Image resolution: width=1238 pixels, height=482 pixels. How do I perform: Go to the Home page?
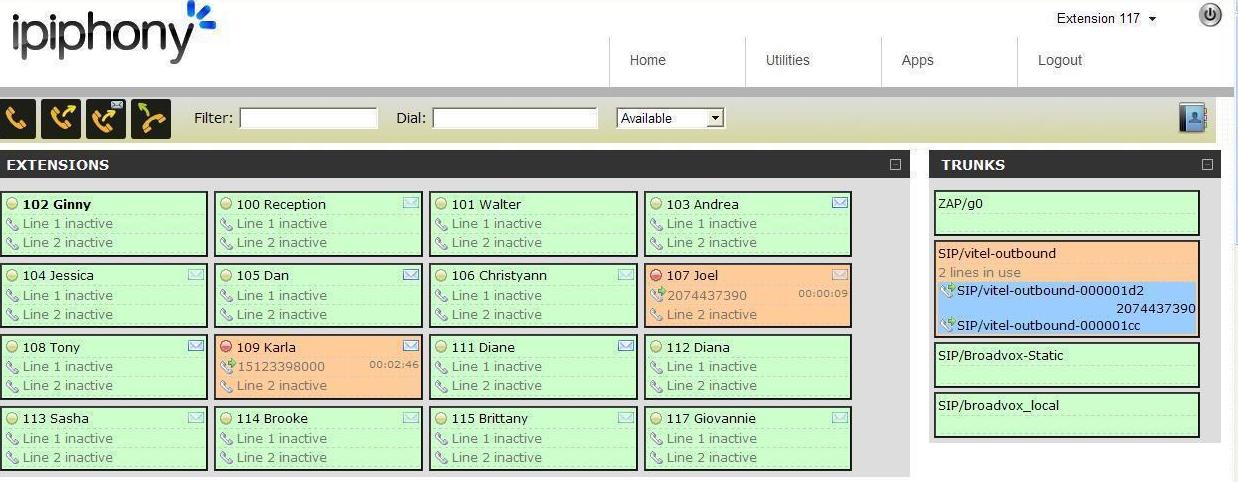coord(647,60)
